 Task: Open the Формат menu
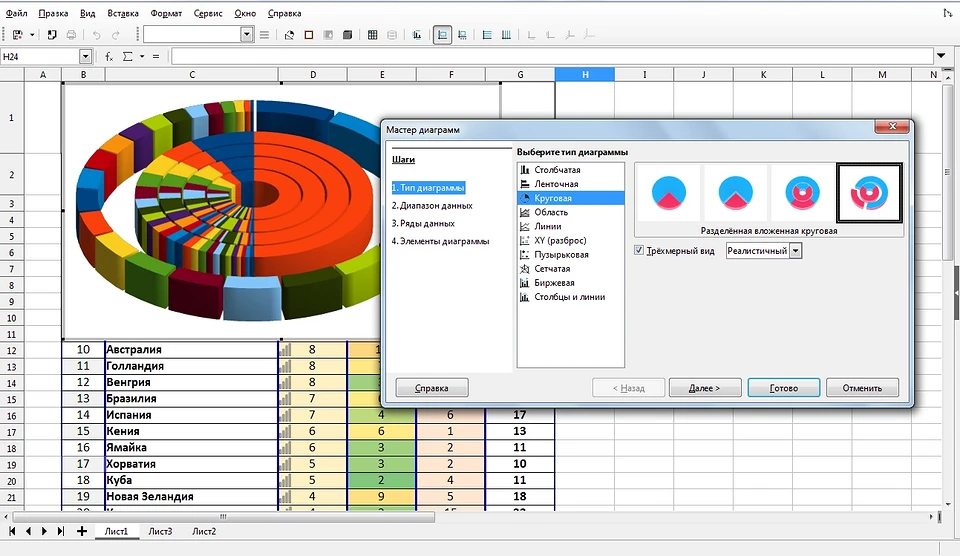point(166,14)
